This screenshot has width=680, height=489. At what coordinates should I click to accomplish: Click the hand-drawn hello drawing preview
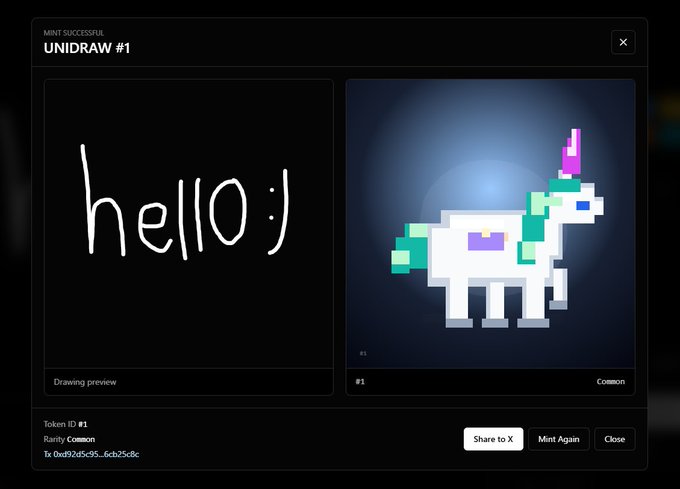pyautogui.click(x=189, y=224)
